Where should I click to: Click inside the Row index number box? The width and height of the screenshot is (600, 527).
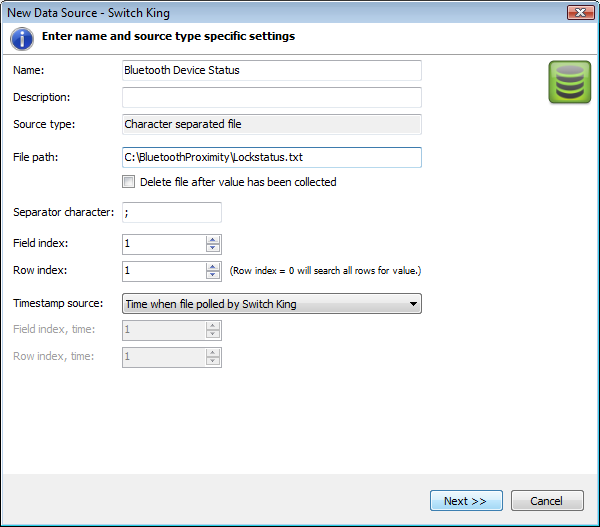point(164,271)
